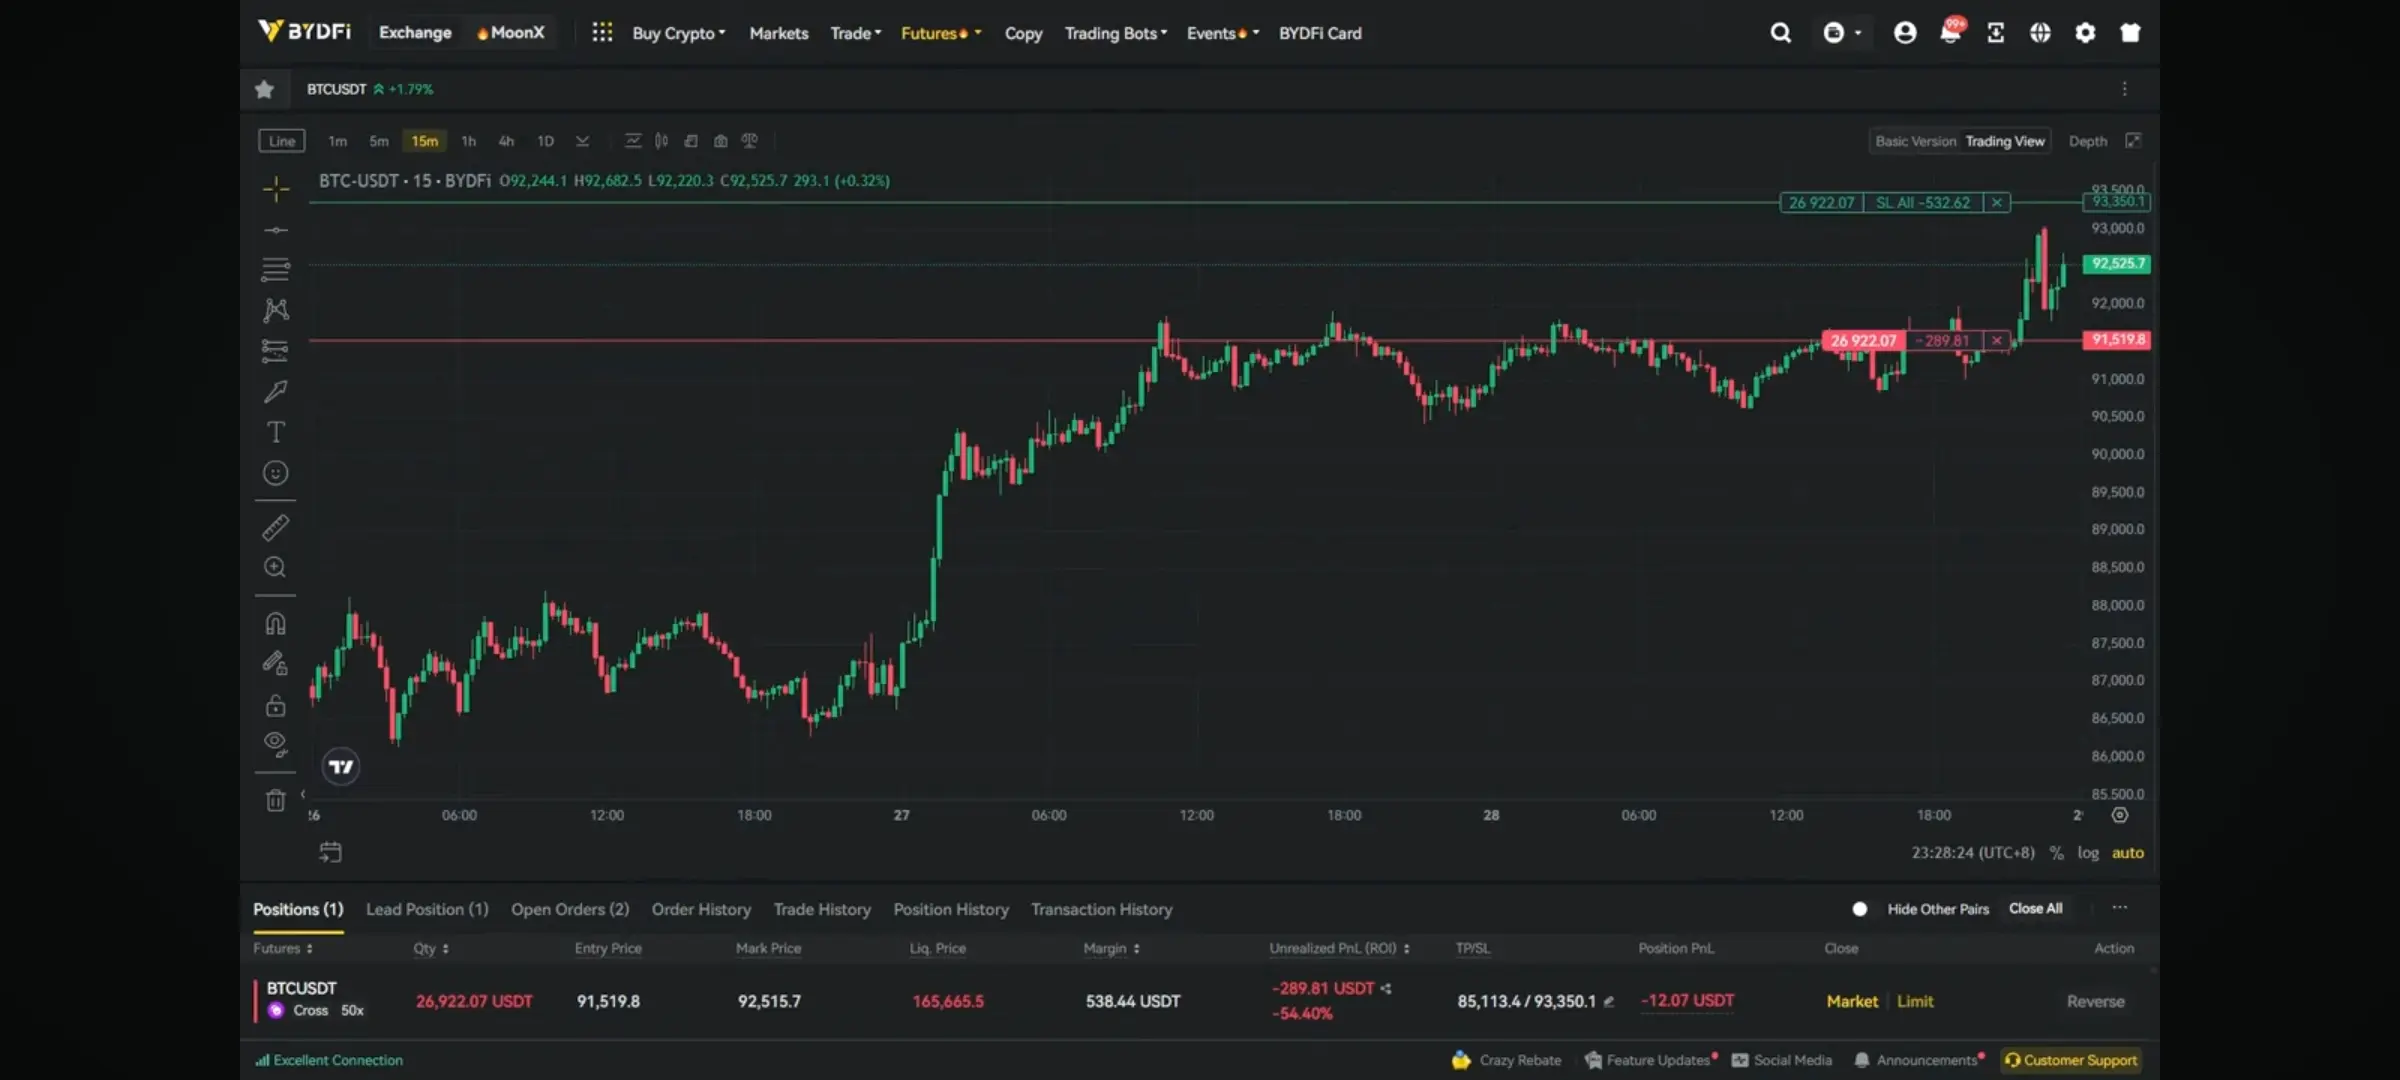Expand the Futures dropdown menu
This screenshot has width=2400, height=1080.
pyautogui.click(x=940, y=33)
